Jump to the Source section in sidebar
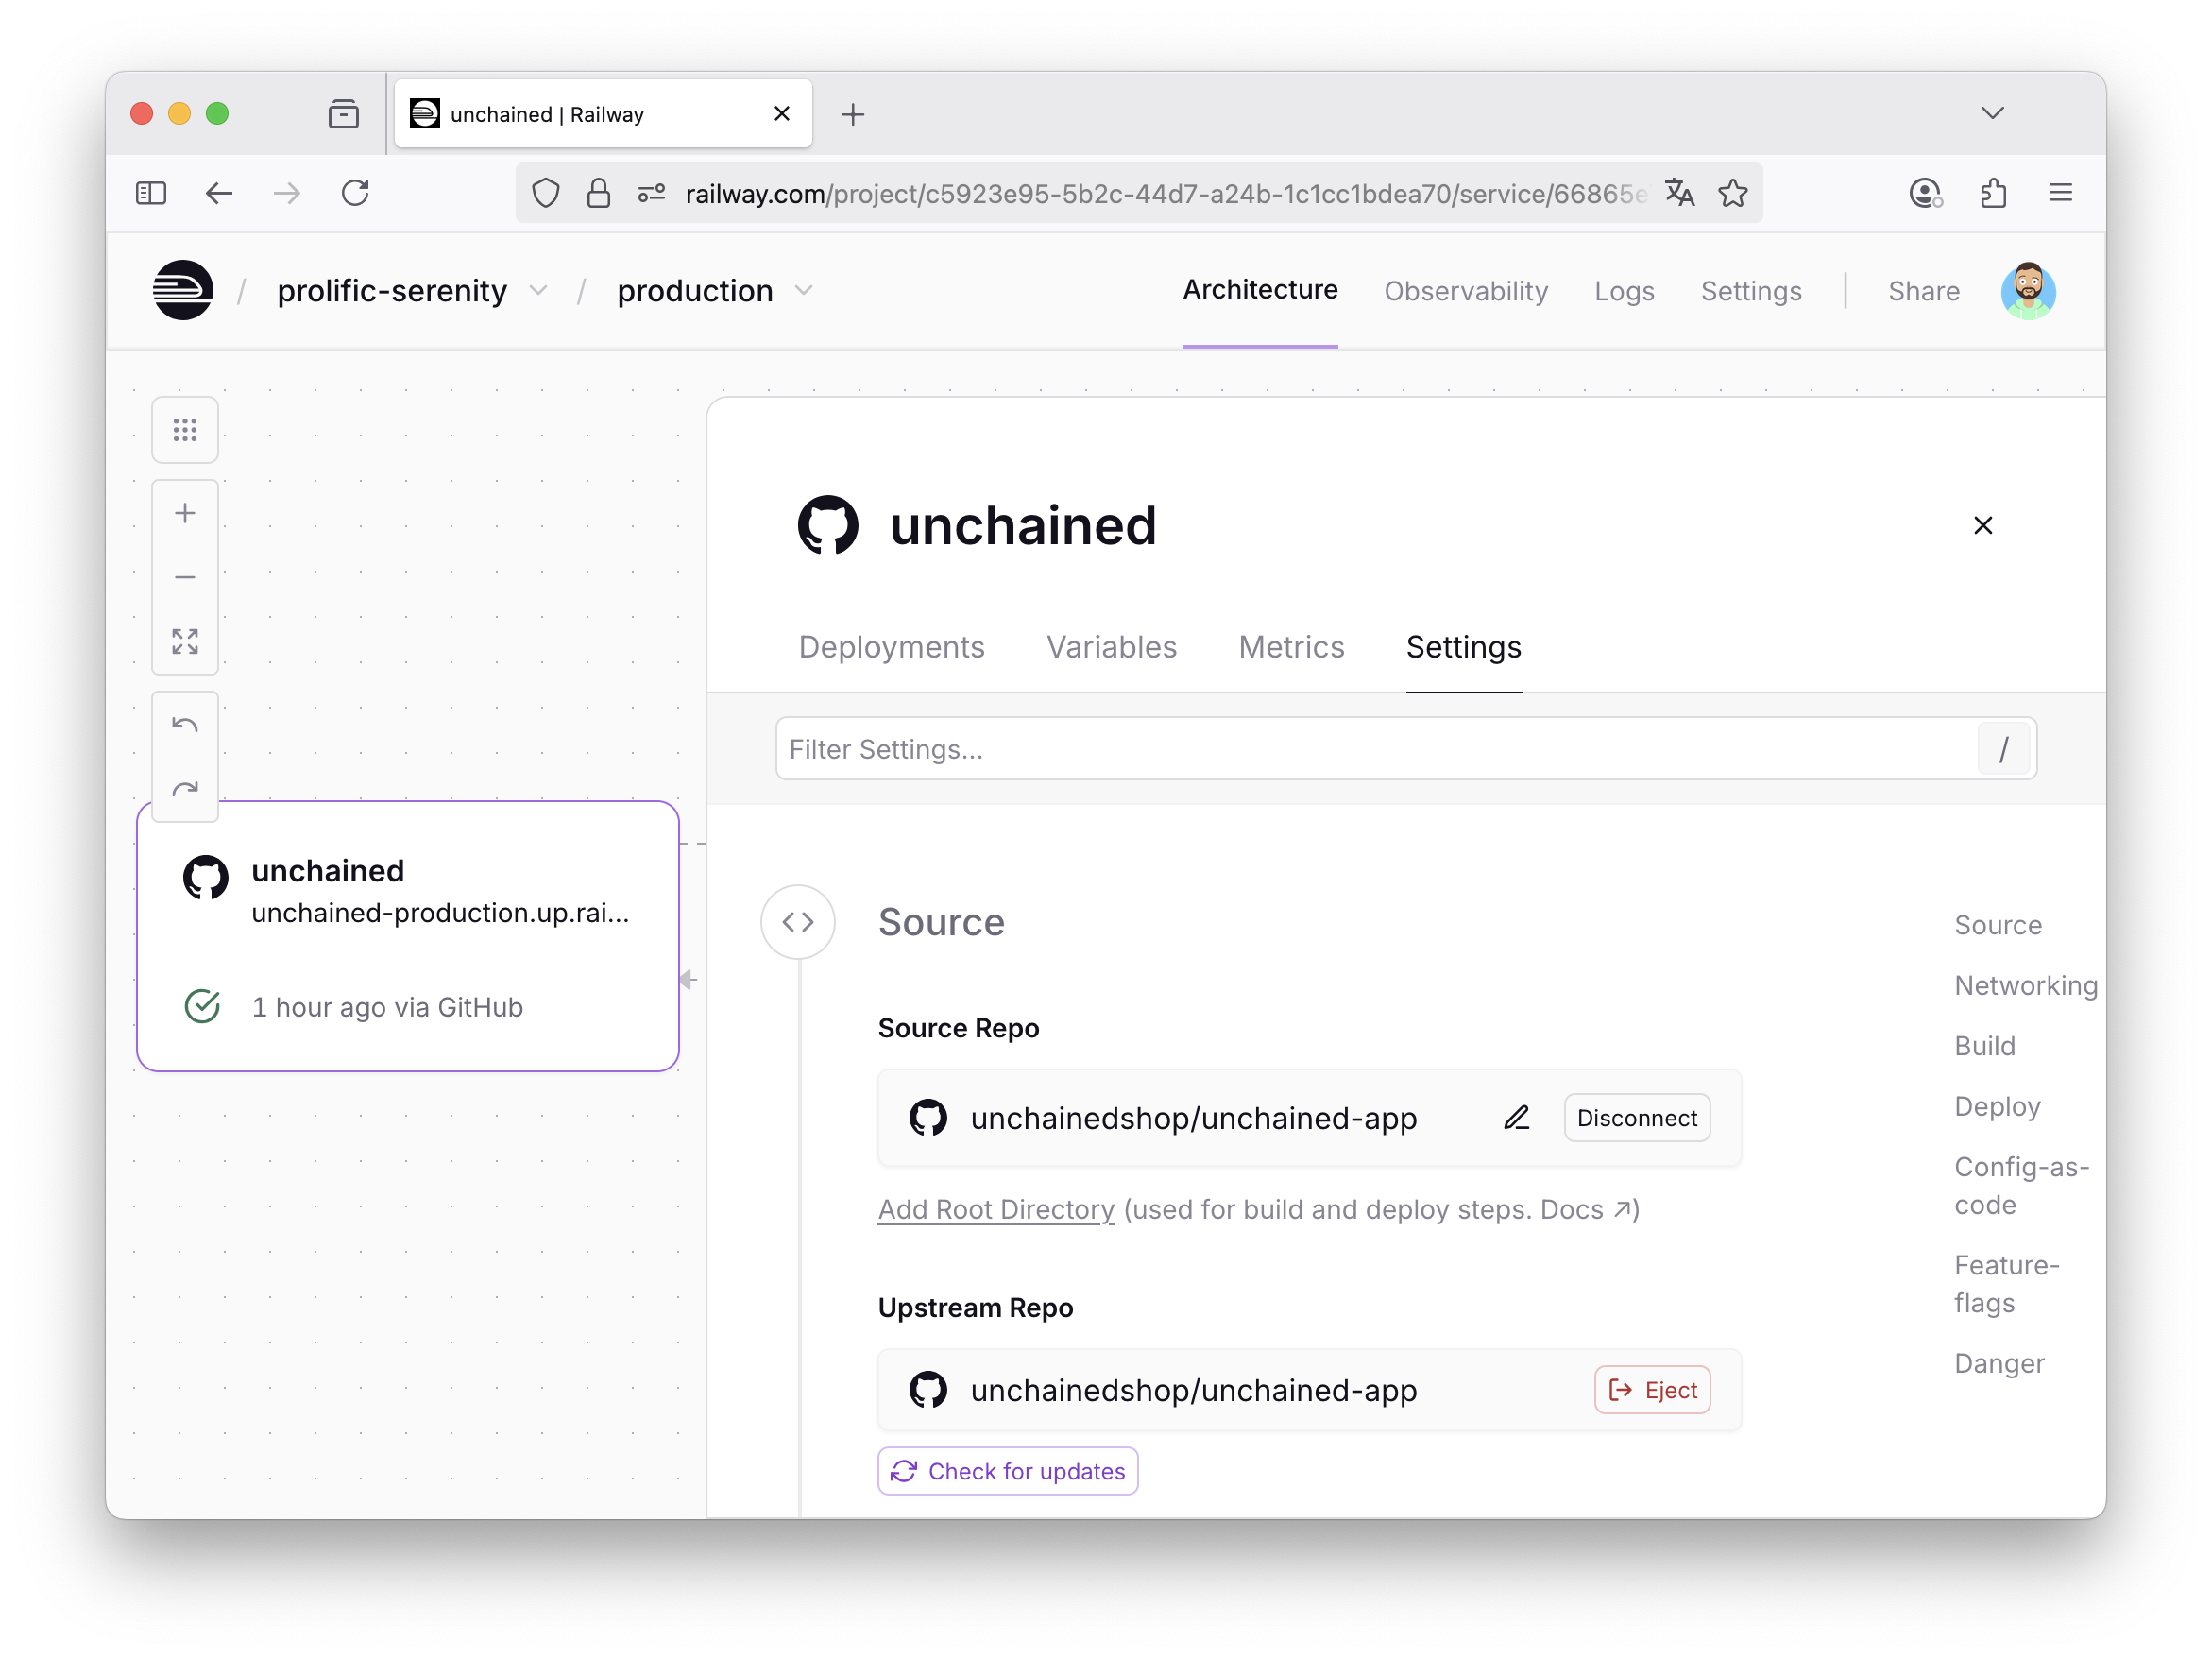2212x1659 pixels. point(1997,924)
